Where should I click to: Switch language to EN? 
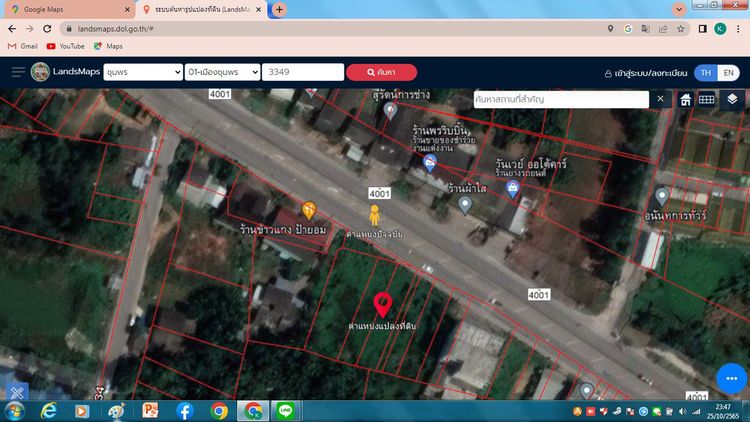click(x=730, y=73)
